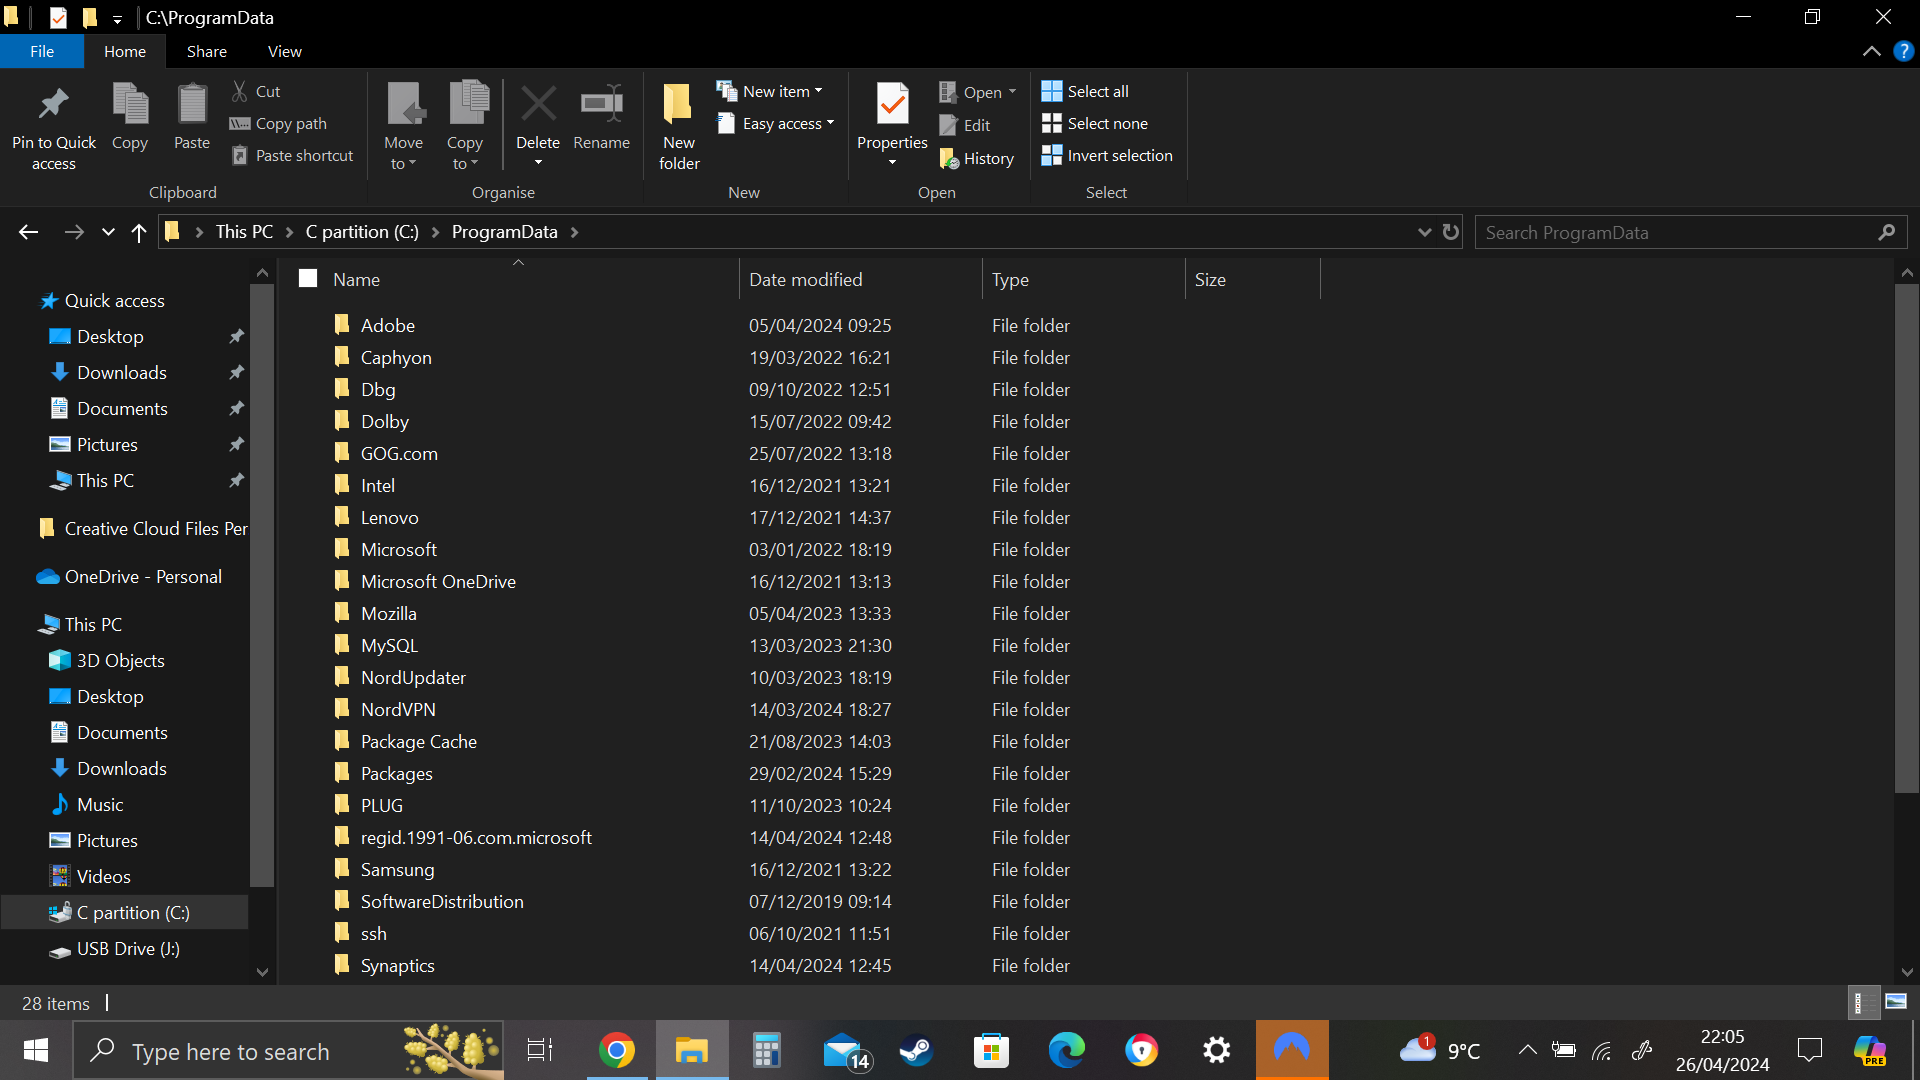Switch to the View tab
The height and width of the screenshot is (1080, 1920).
(284, 51)
